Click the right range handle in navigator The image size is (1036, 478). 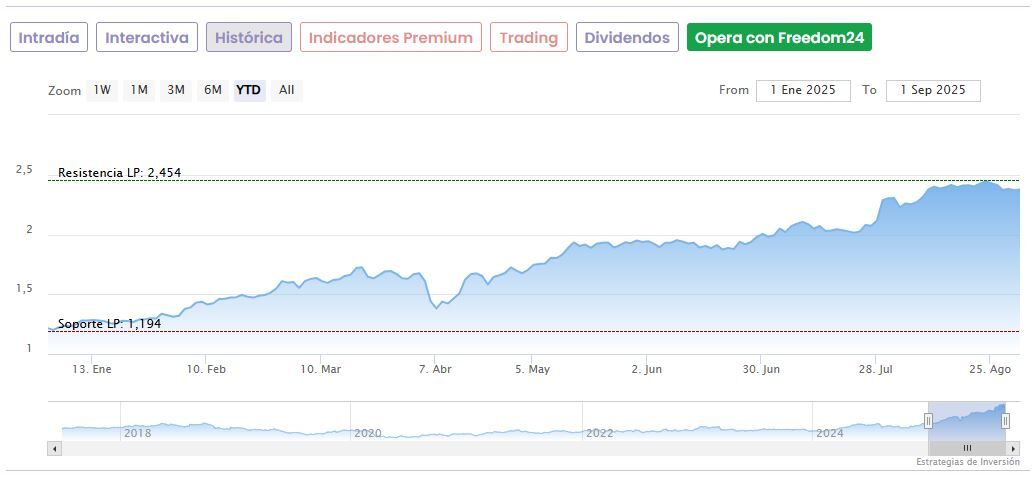1006,421
